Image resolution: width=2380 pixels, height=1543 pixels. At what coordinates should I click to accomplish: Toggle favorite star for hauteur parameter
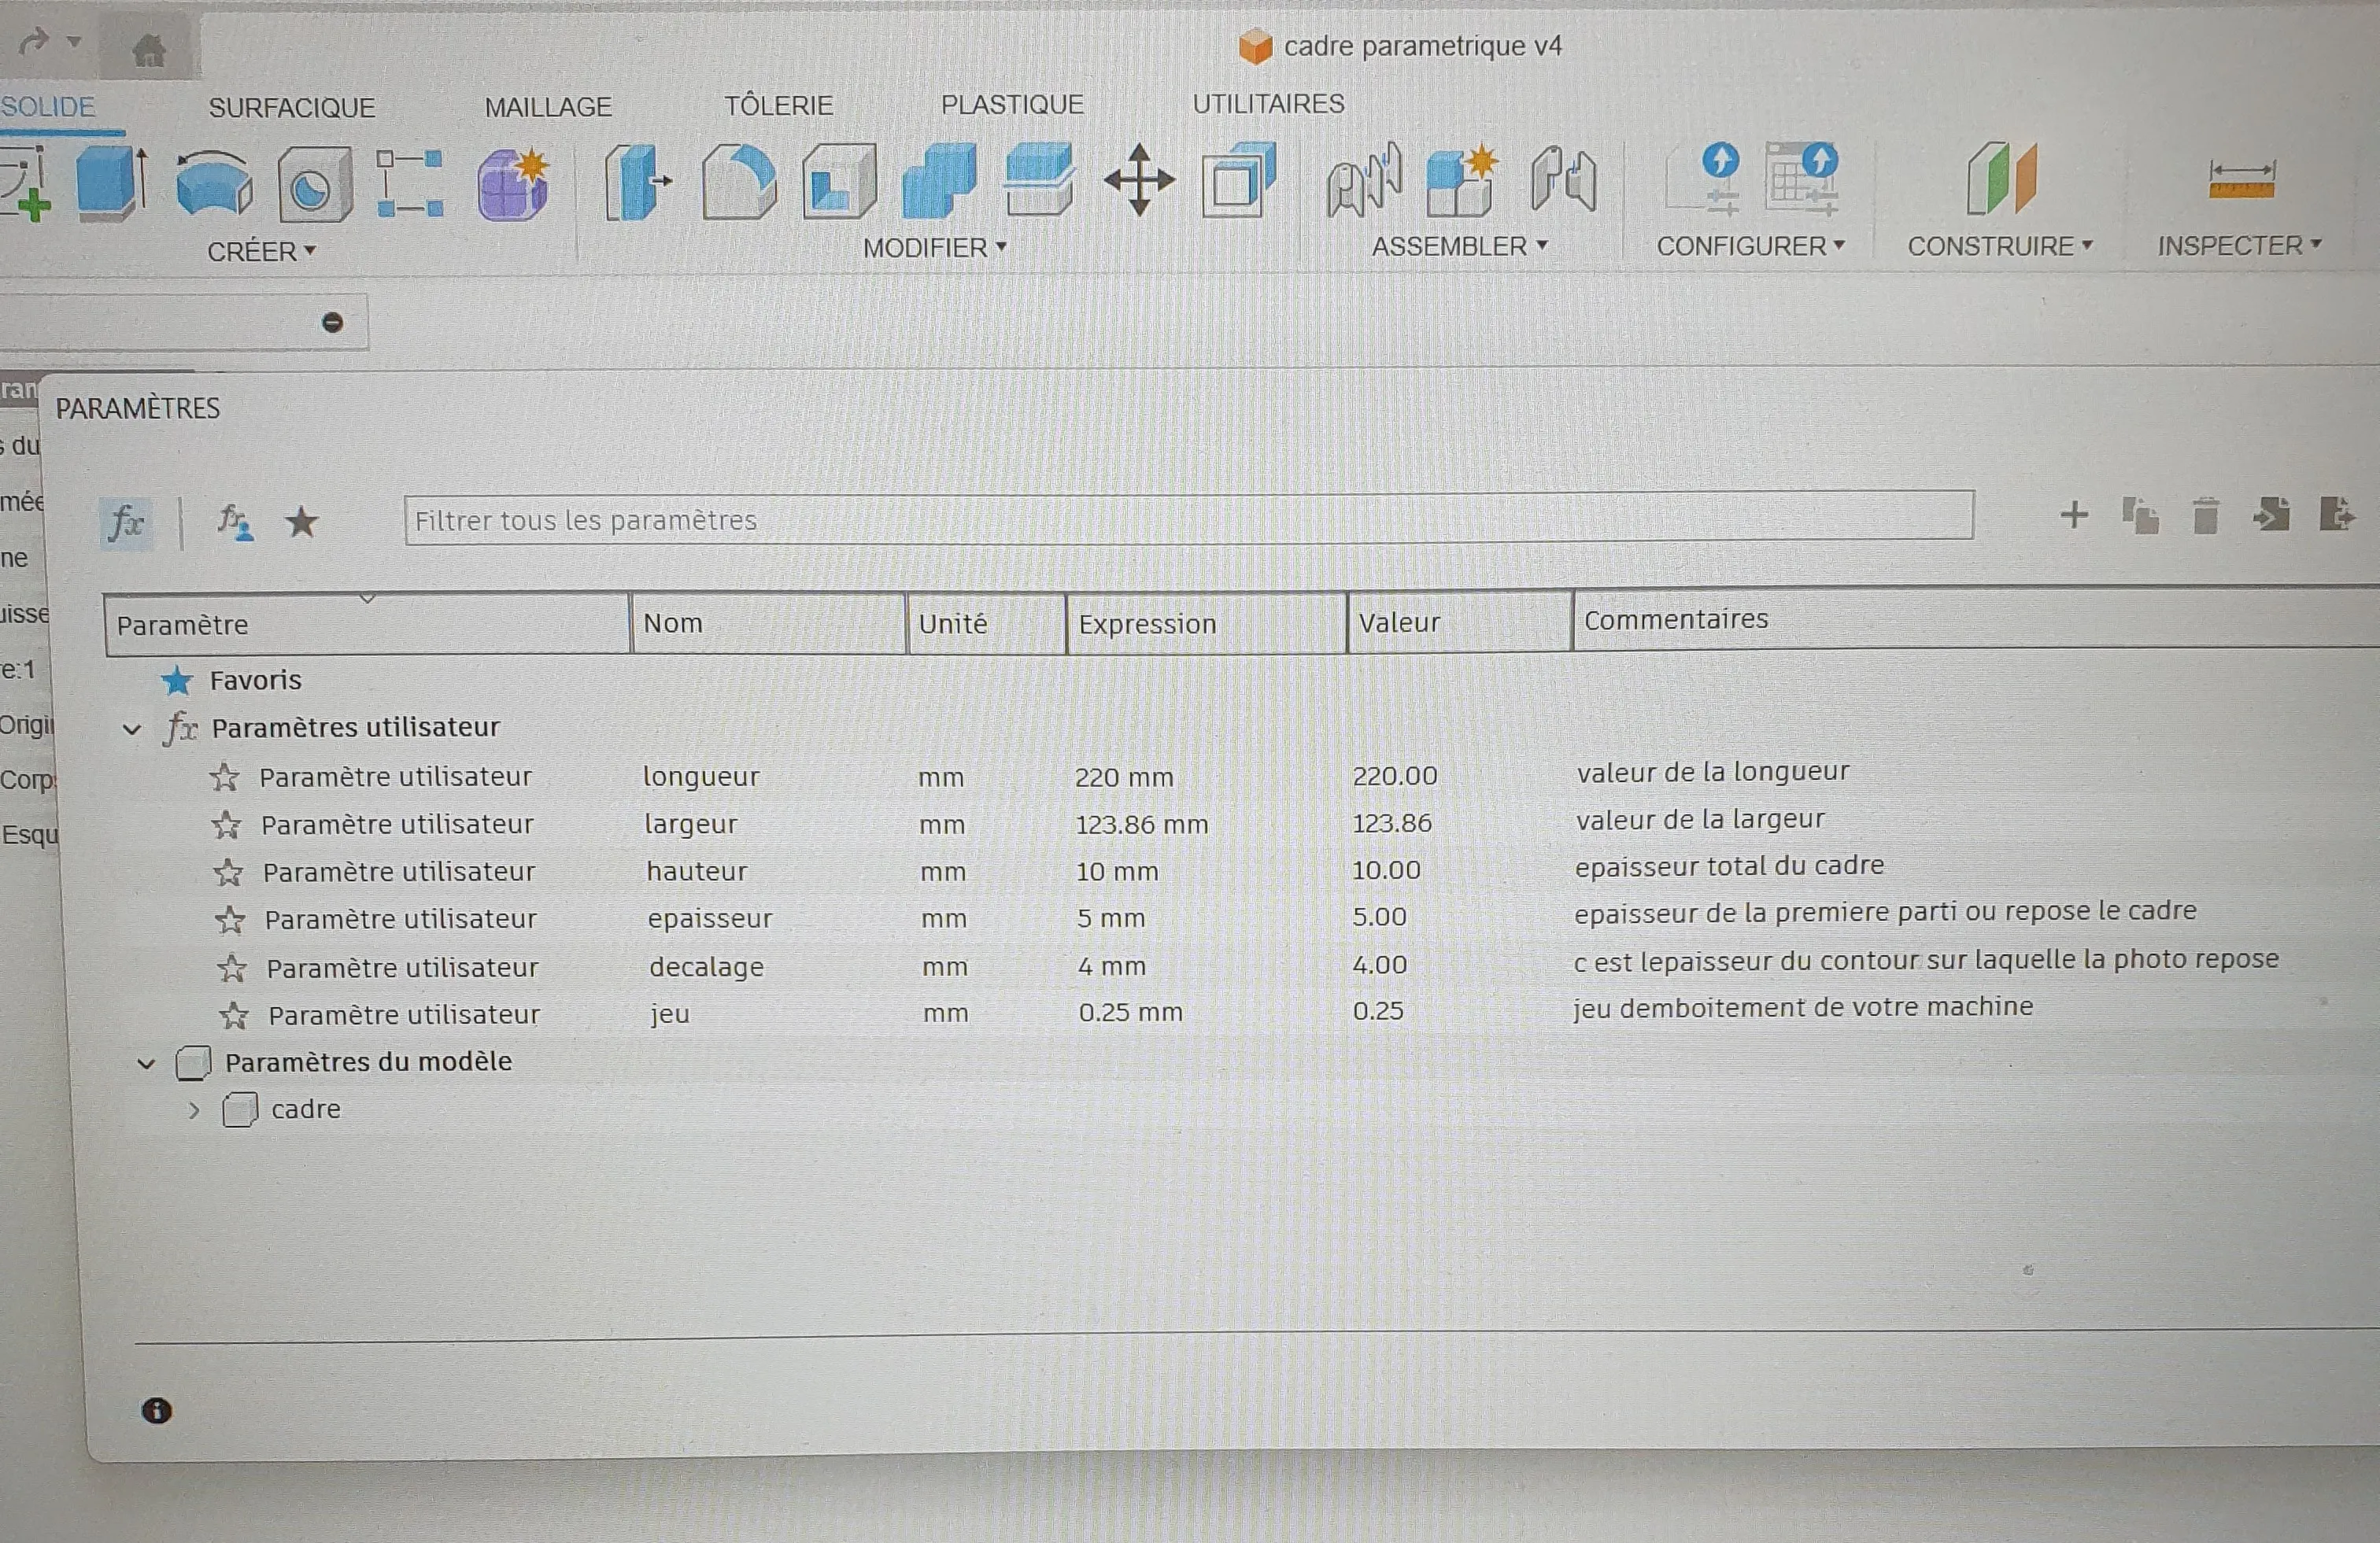click(228, 872)
